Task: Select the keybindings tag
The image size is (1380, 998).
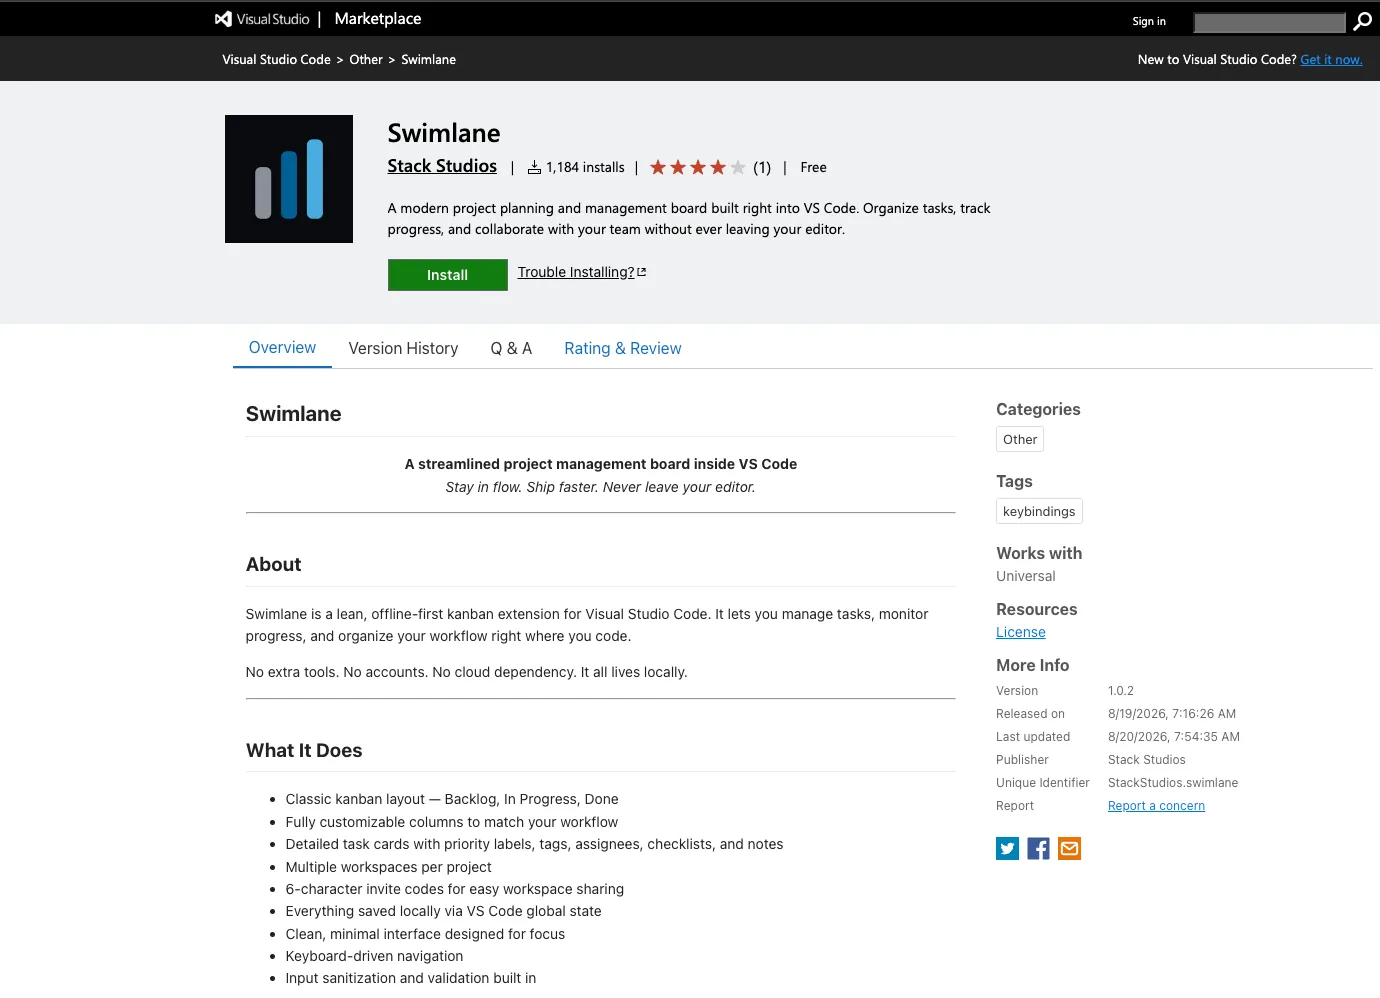Action: [1039, 511]
